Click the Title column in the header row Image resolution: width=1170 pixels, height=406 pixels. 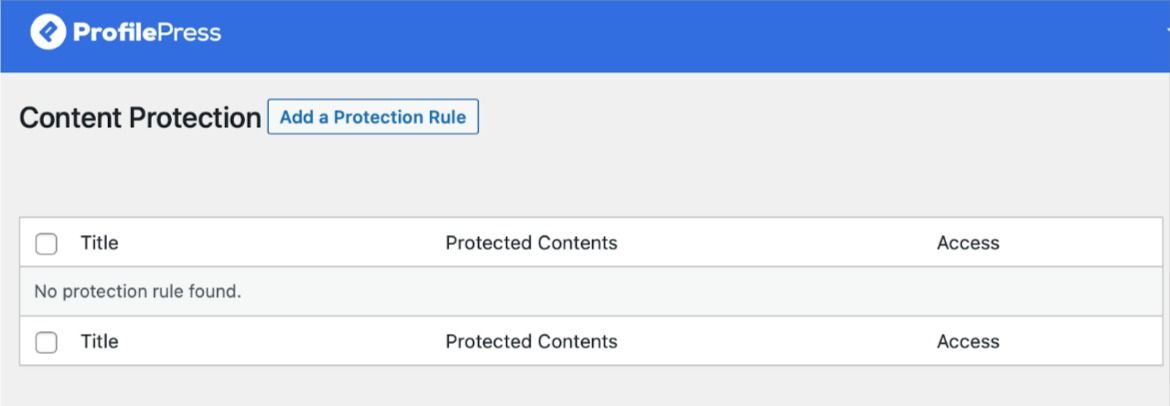click(x=99, y=242)
